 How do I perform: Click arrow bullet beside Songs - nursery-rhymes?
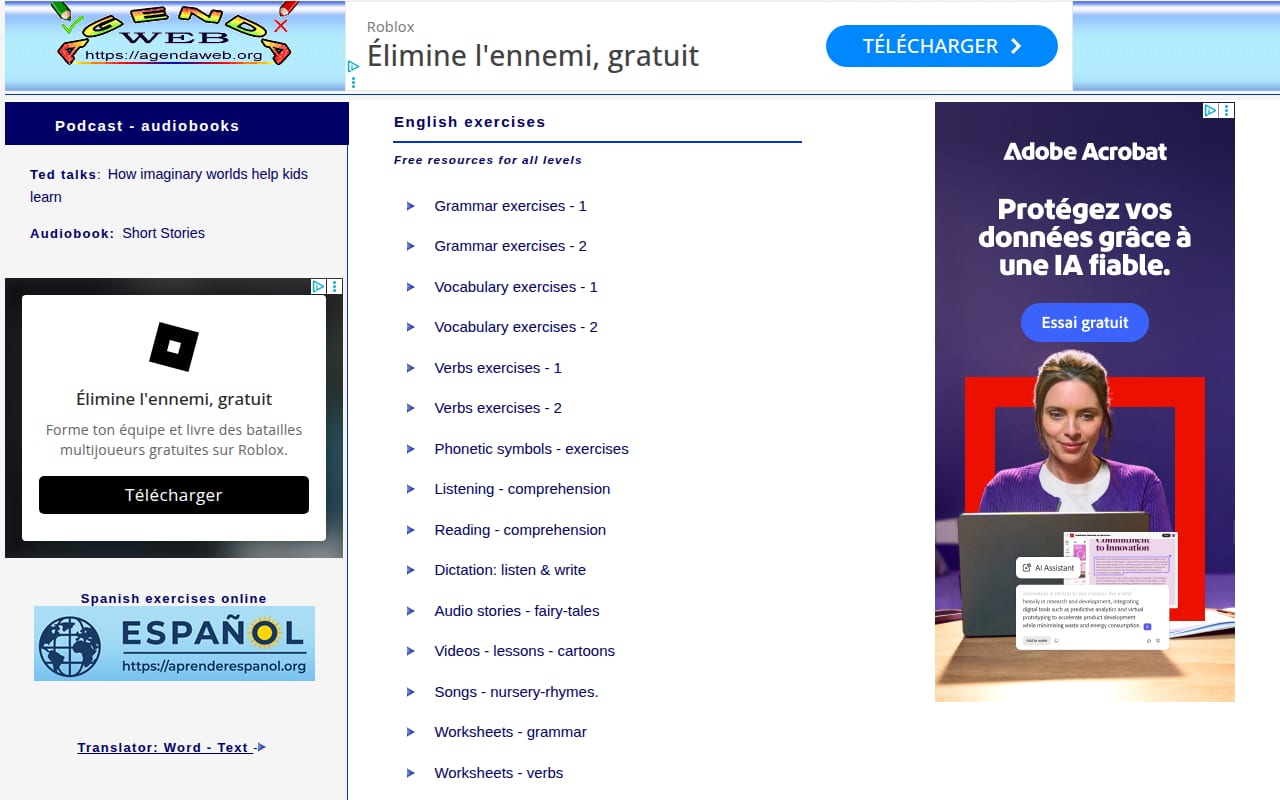[411, 692]
